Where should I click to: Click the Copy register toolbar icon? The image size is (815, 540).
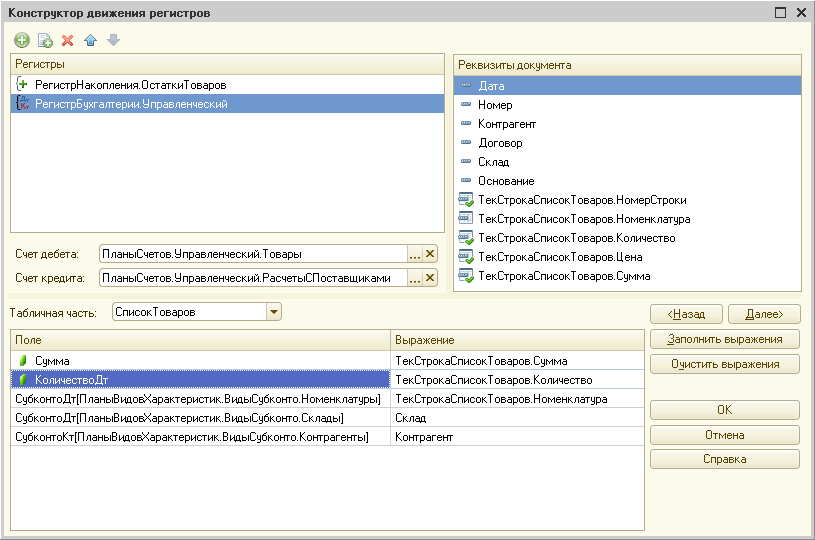click(45, 40)
